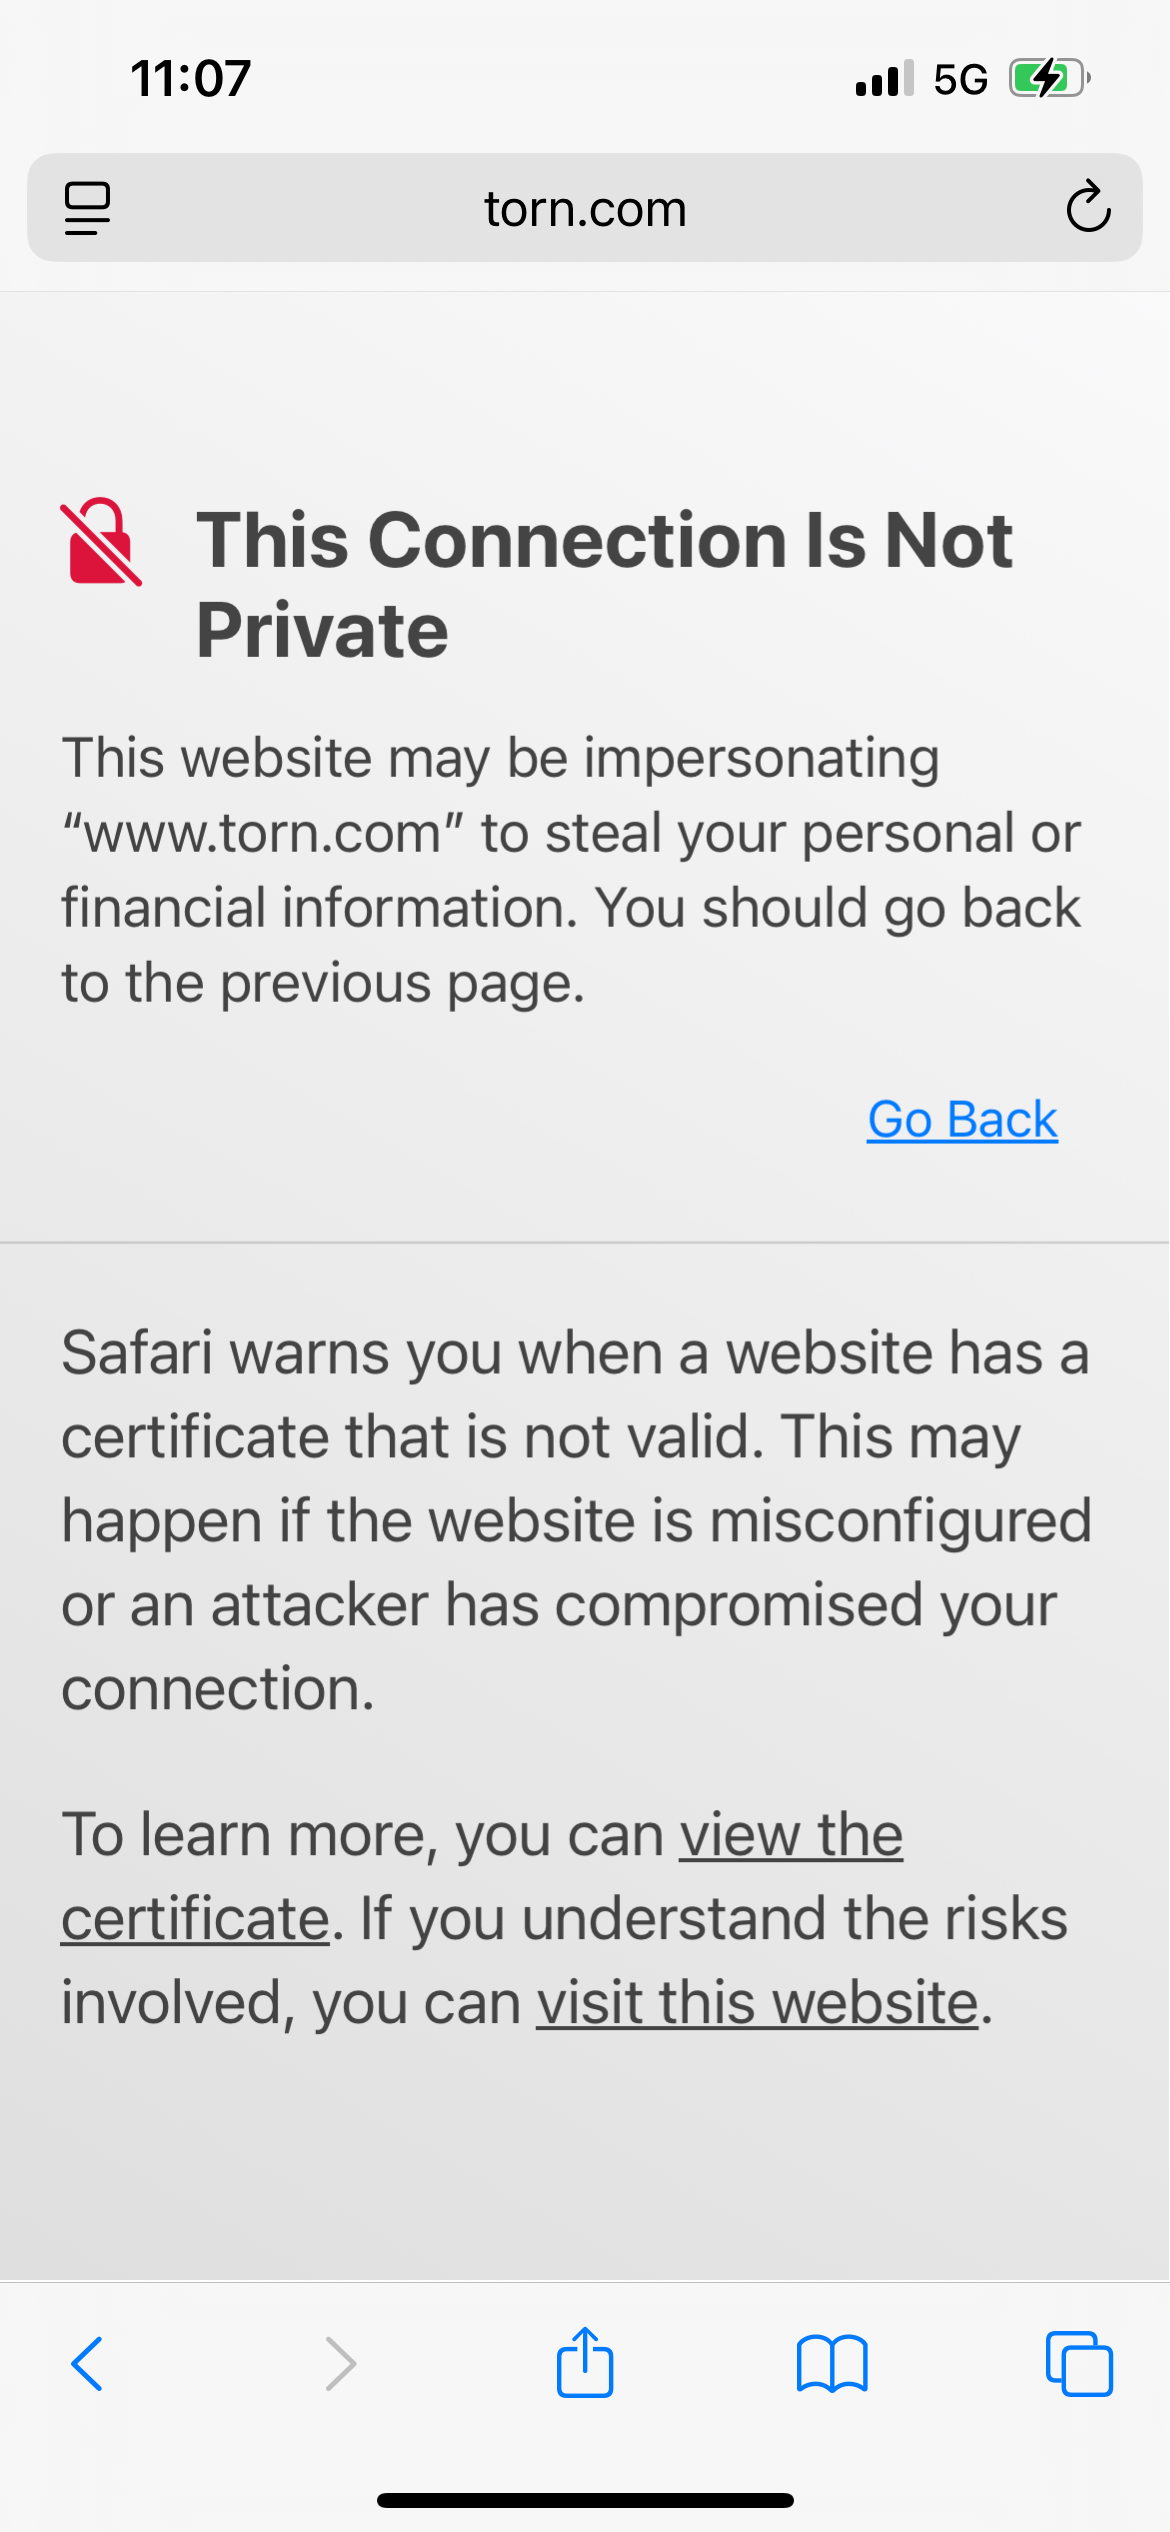The height and width of the screenshot is (2532, 1170).
Task: Tap the This Connection Is Not Private heading
Action: tap(604, 585)
